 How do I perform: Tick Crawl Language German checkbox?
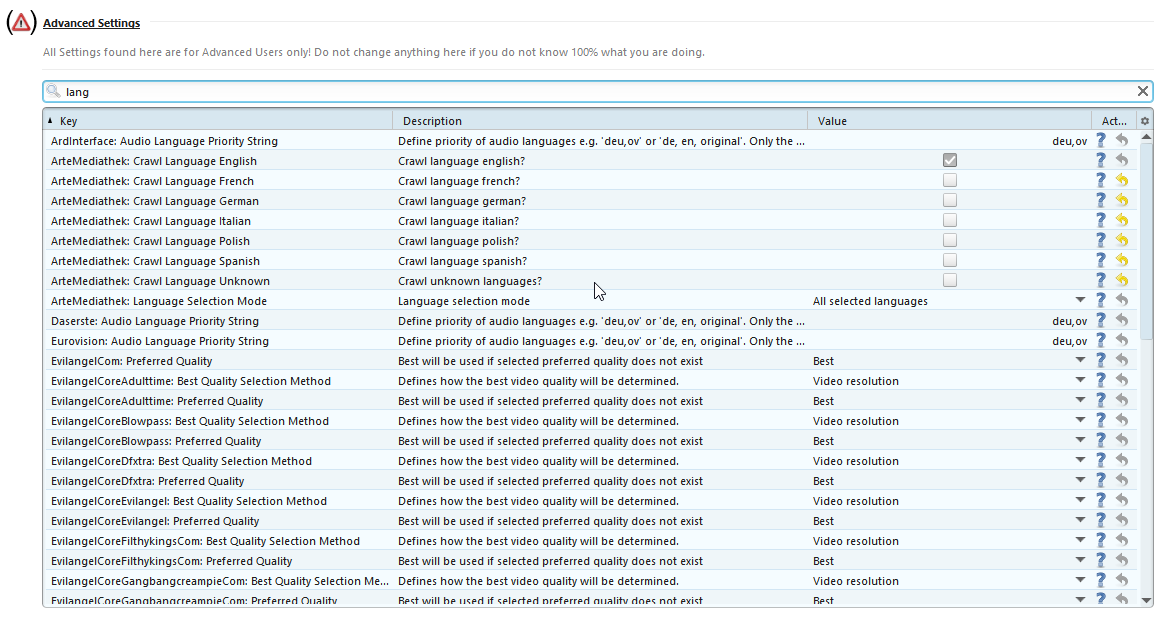[950, 200]
